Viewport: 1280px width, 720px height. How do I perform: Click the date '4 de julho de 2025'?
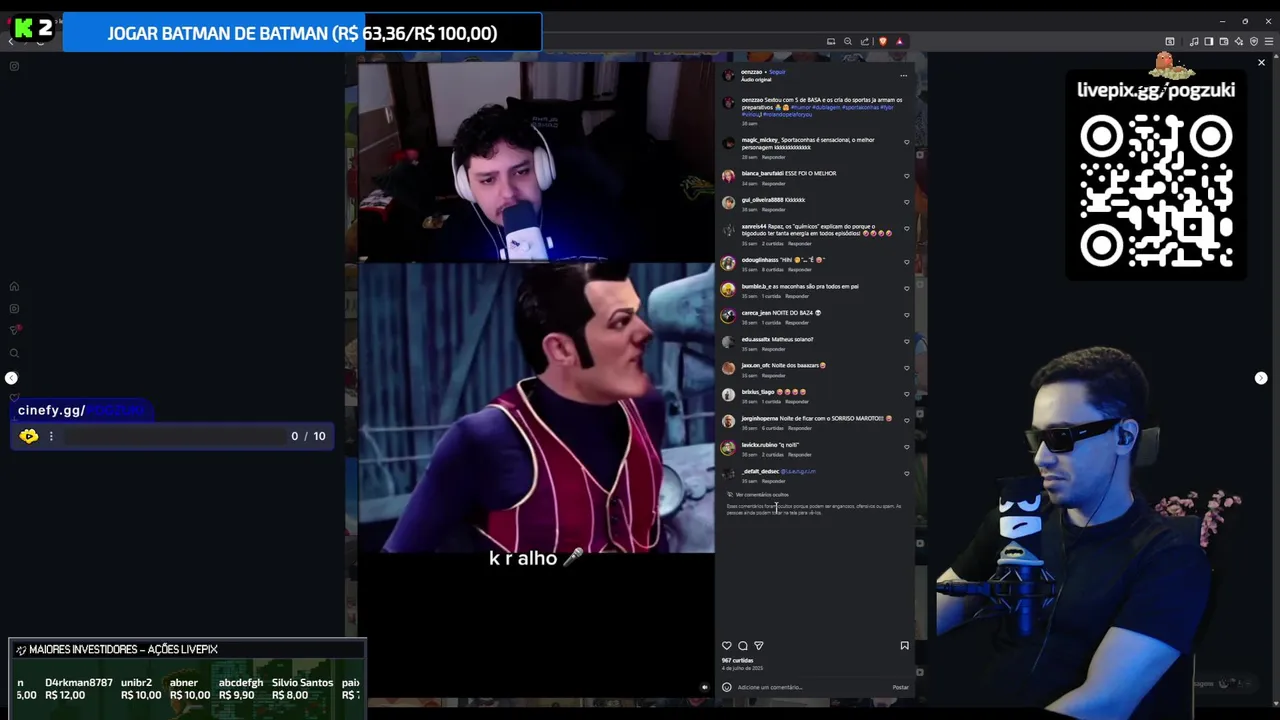(742, 668)
